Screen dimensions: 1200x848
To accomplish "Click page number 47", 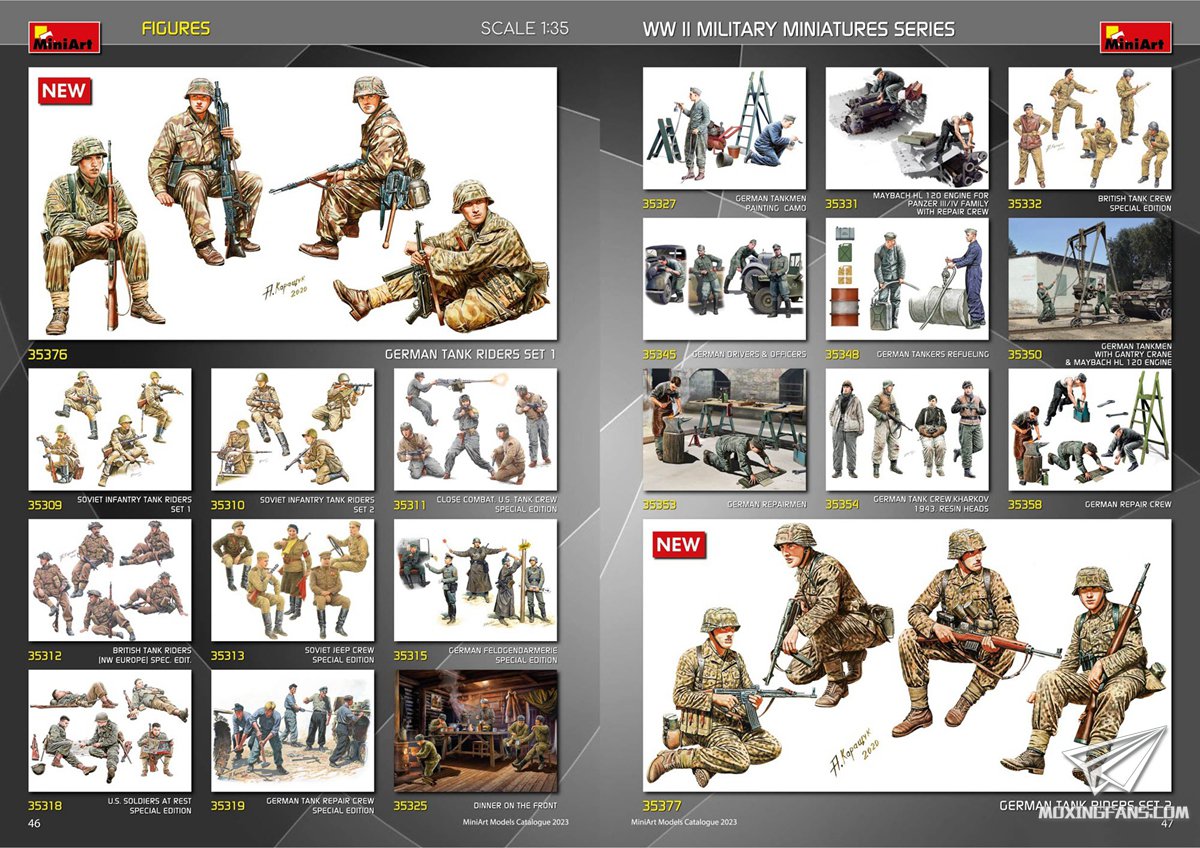I will click(x=1166, y=824).
